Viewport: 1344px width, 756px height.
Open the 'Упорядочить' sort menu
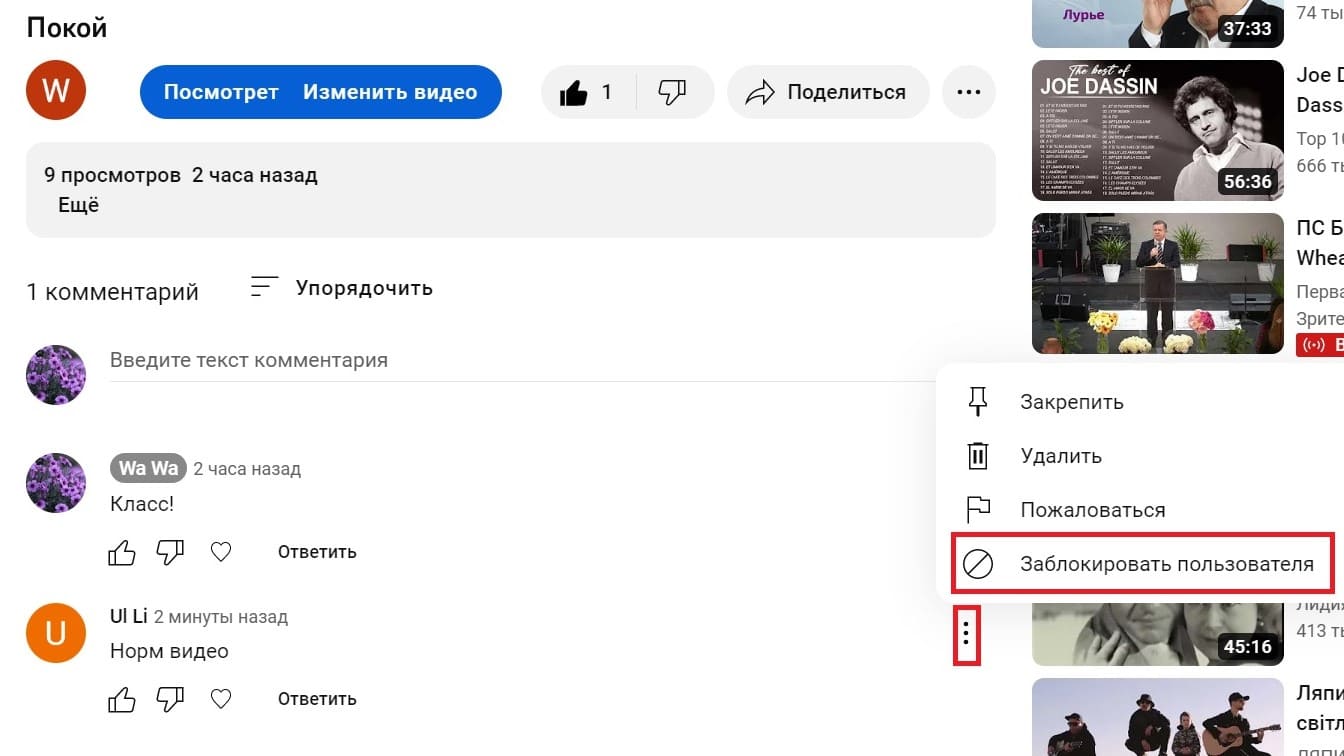click(x=342, y=288)
